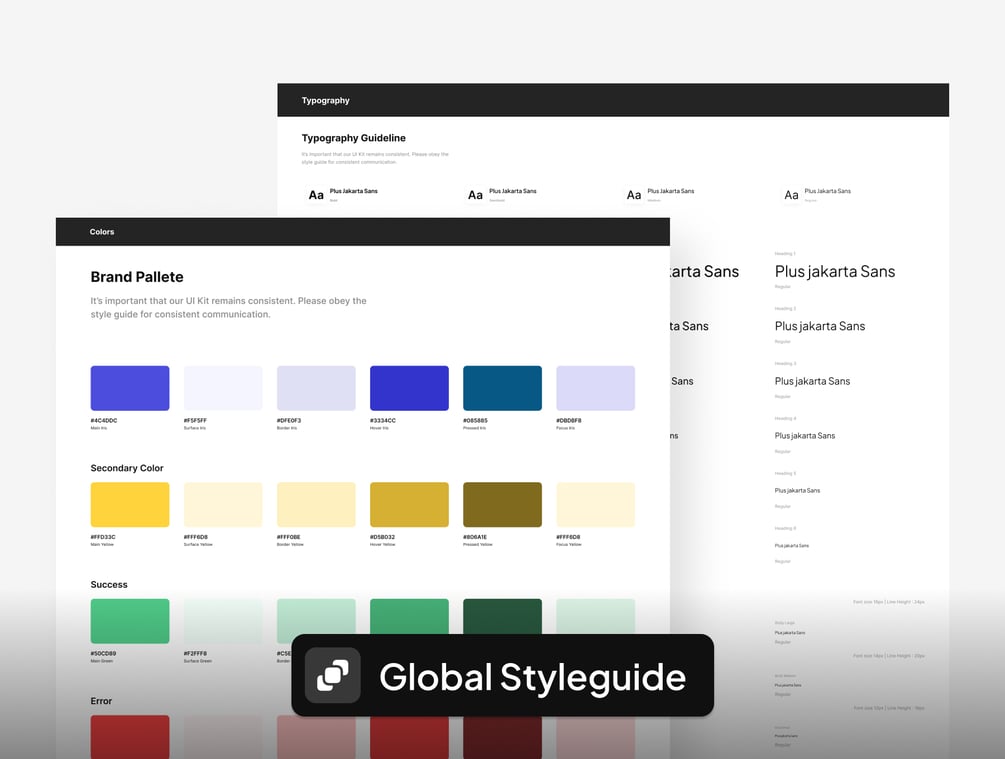Click the Brand Pallete heading
The height and width of the screenshot is (759, 1005).
[137, 277]
